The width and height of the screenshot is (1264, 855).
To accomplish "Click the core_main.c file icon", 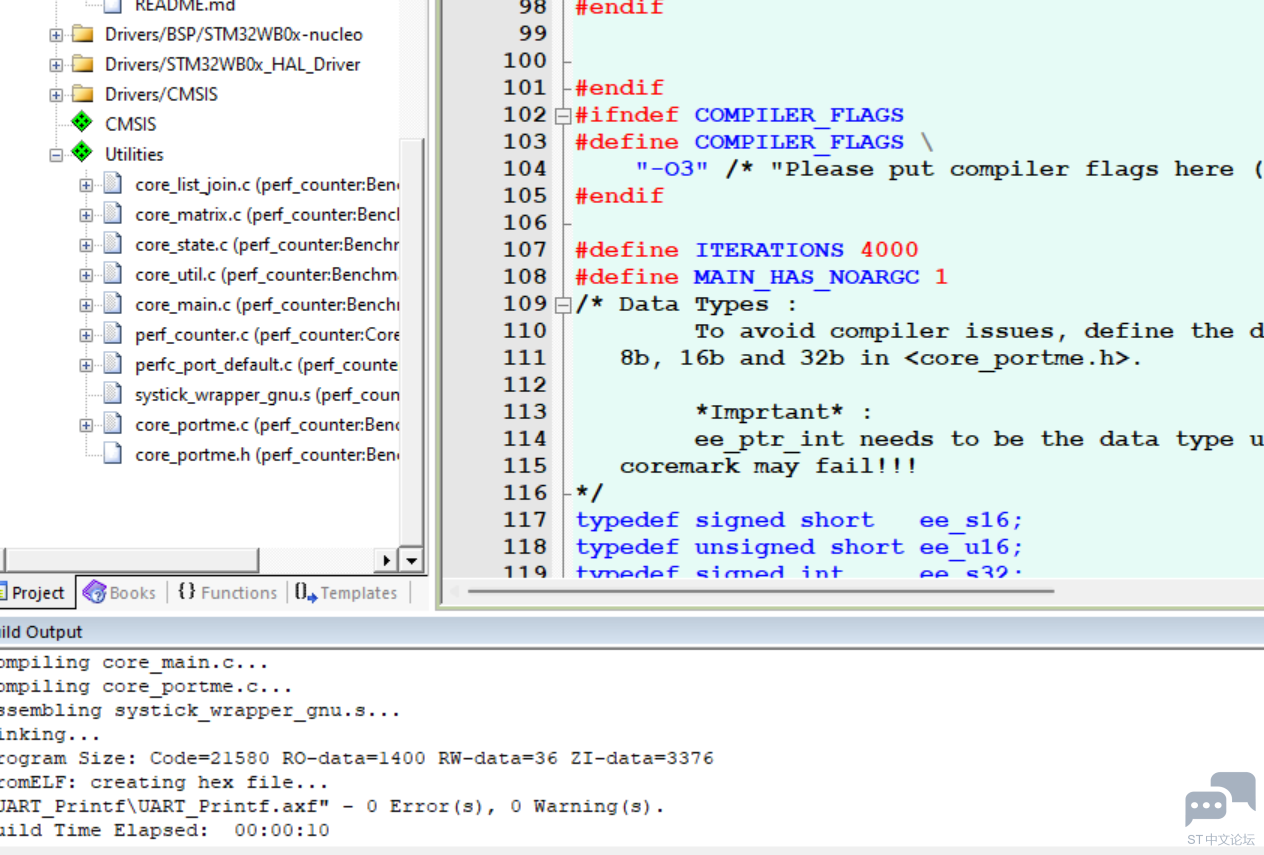I will [114, 304].
